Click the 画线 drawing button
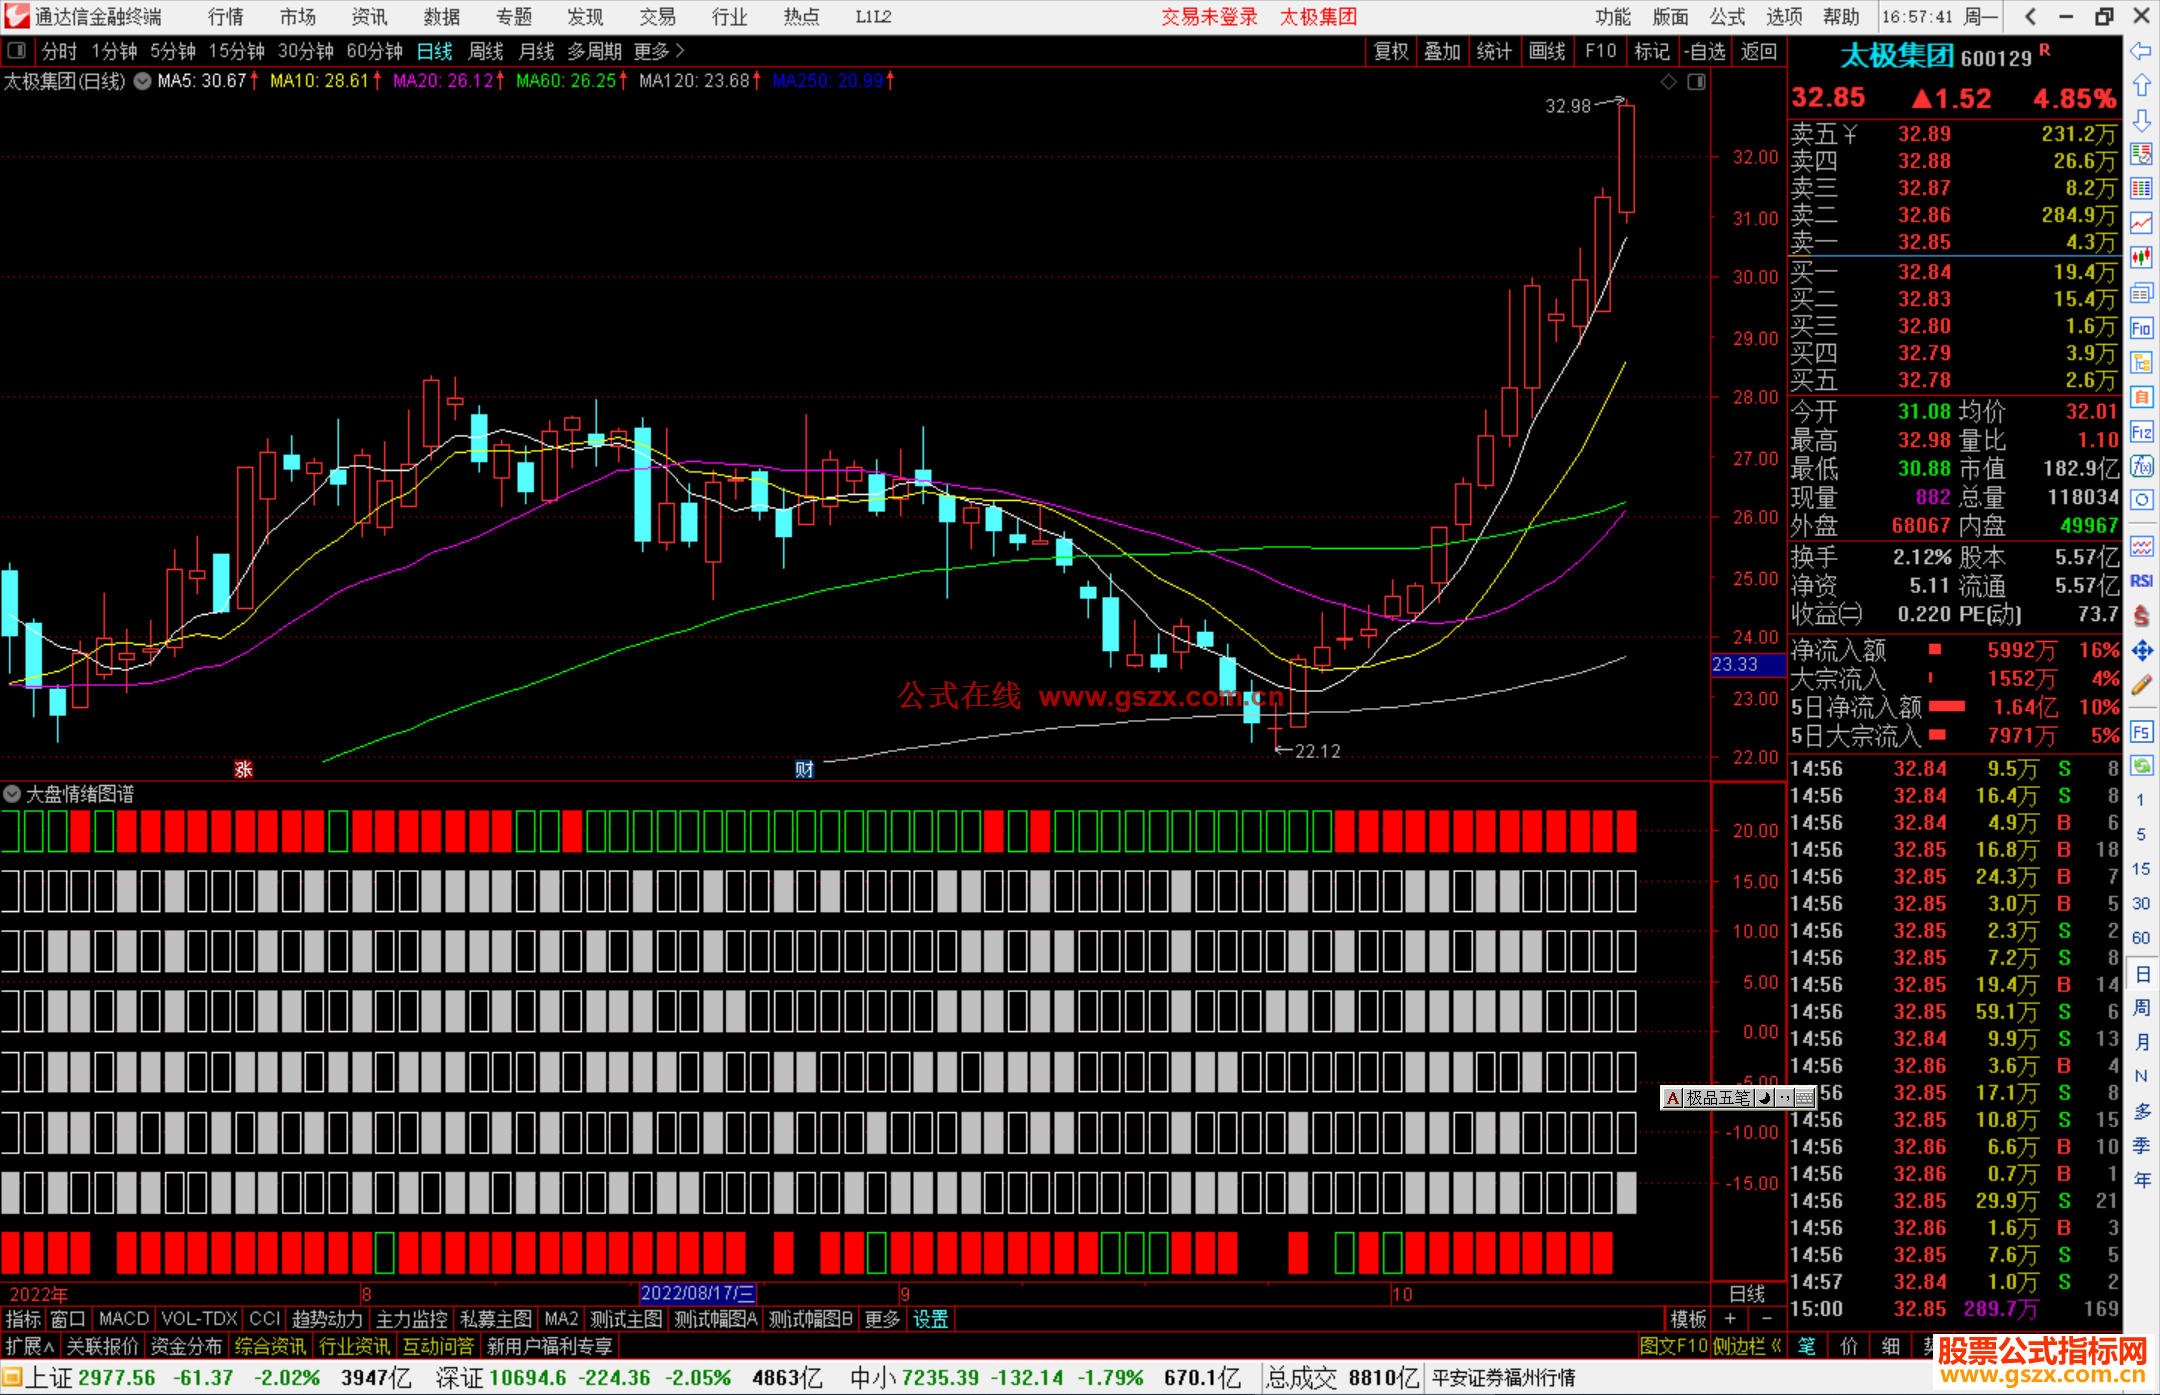2160x1395 pixels. [1547, 51]
